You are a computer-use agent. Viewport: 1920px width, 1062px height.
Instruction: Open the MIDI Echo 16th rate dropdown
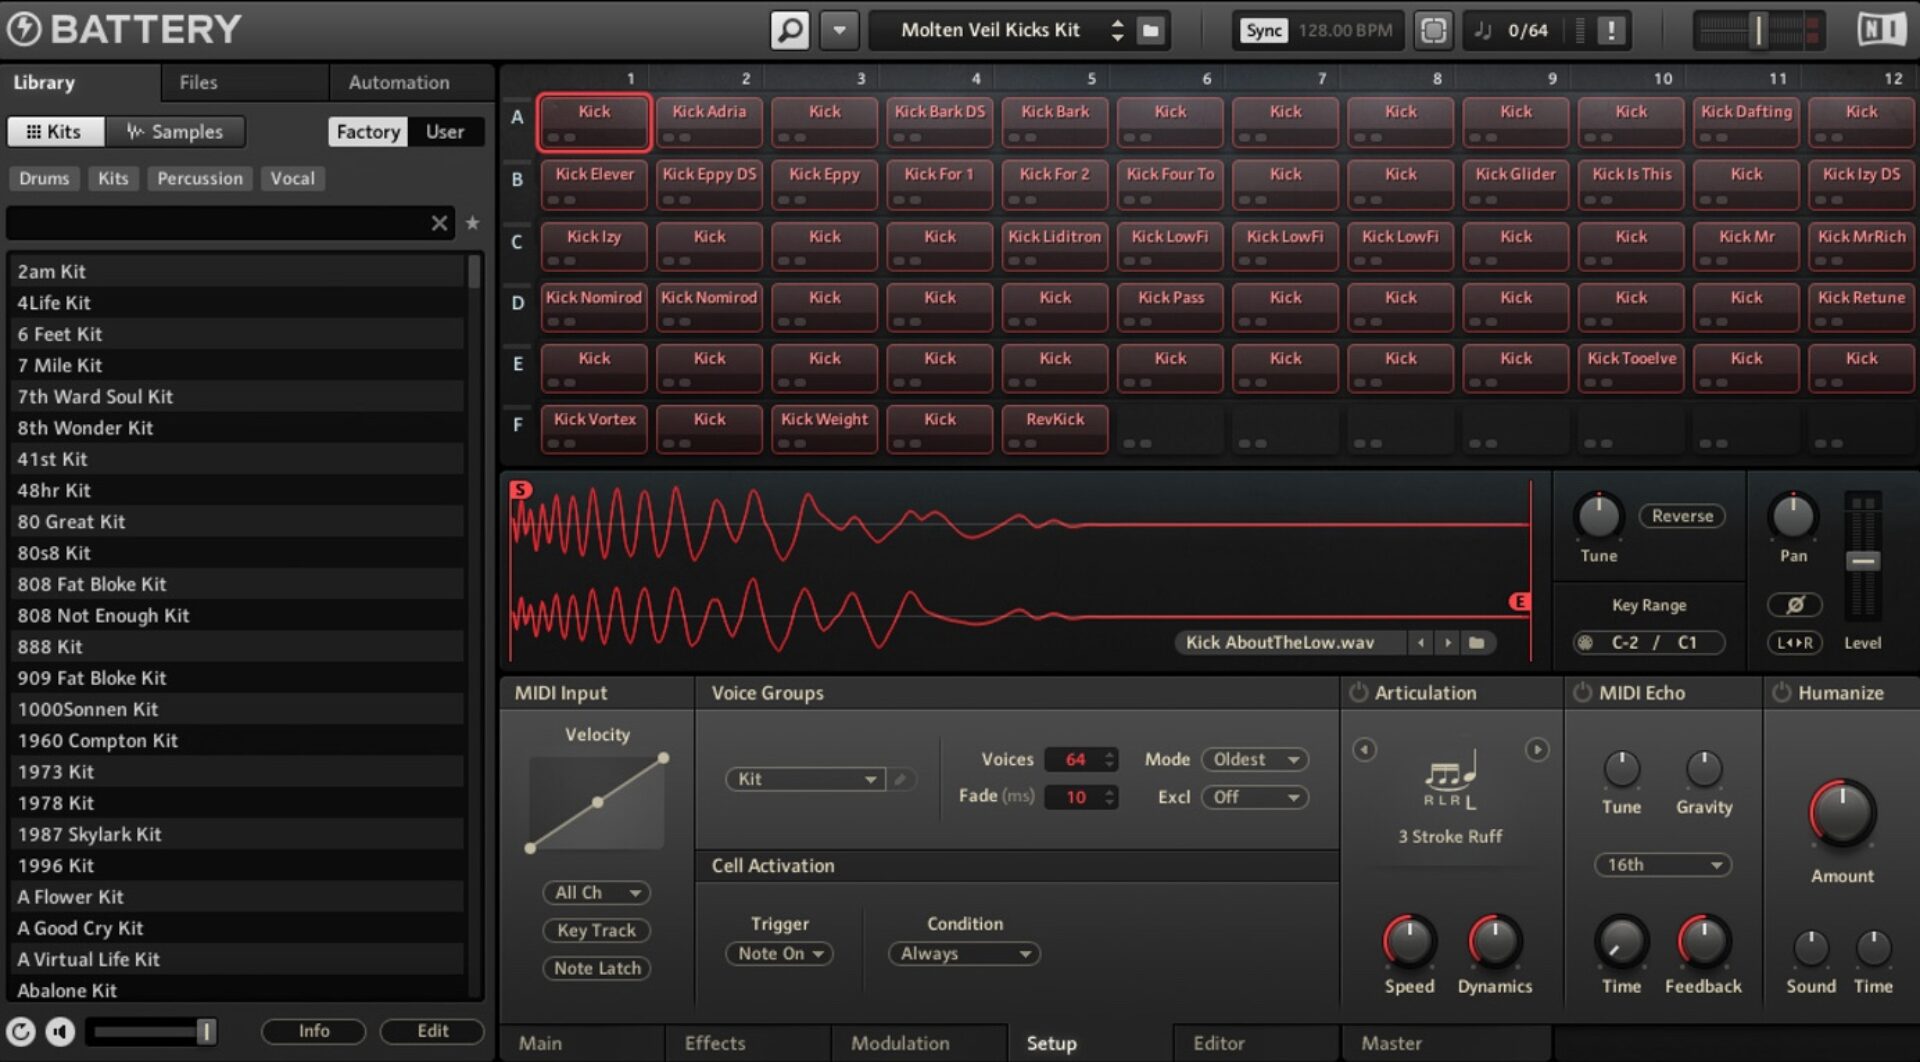(x=1661, y=864)
